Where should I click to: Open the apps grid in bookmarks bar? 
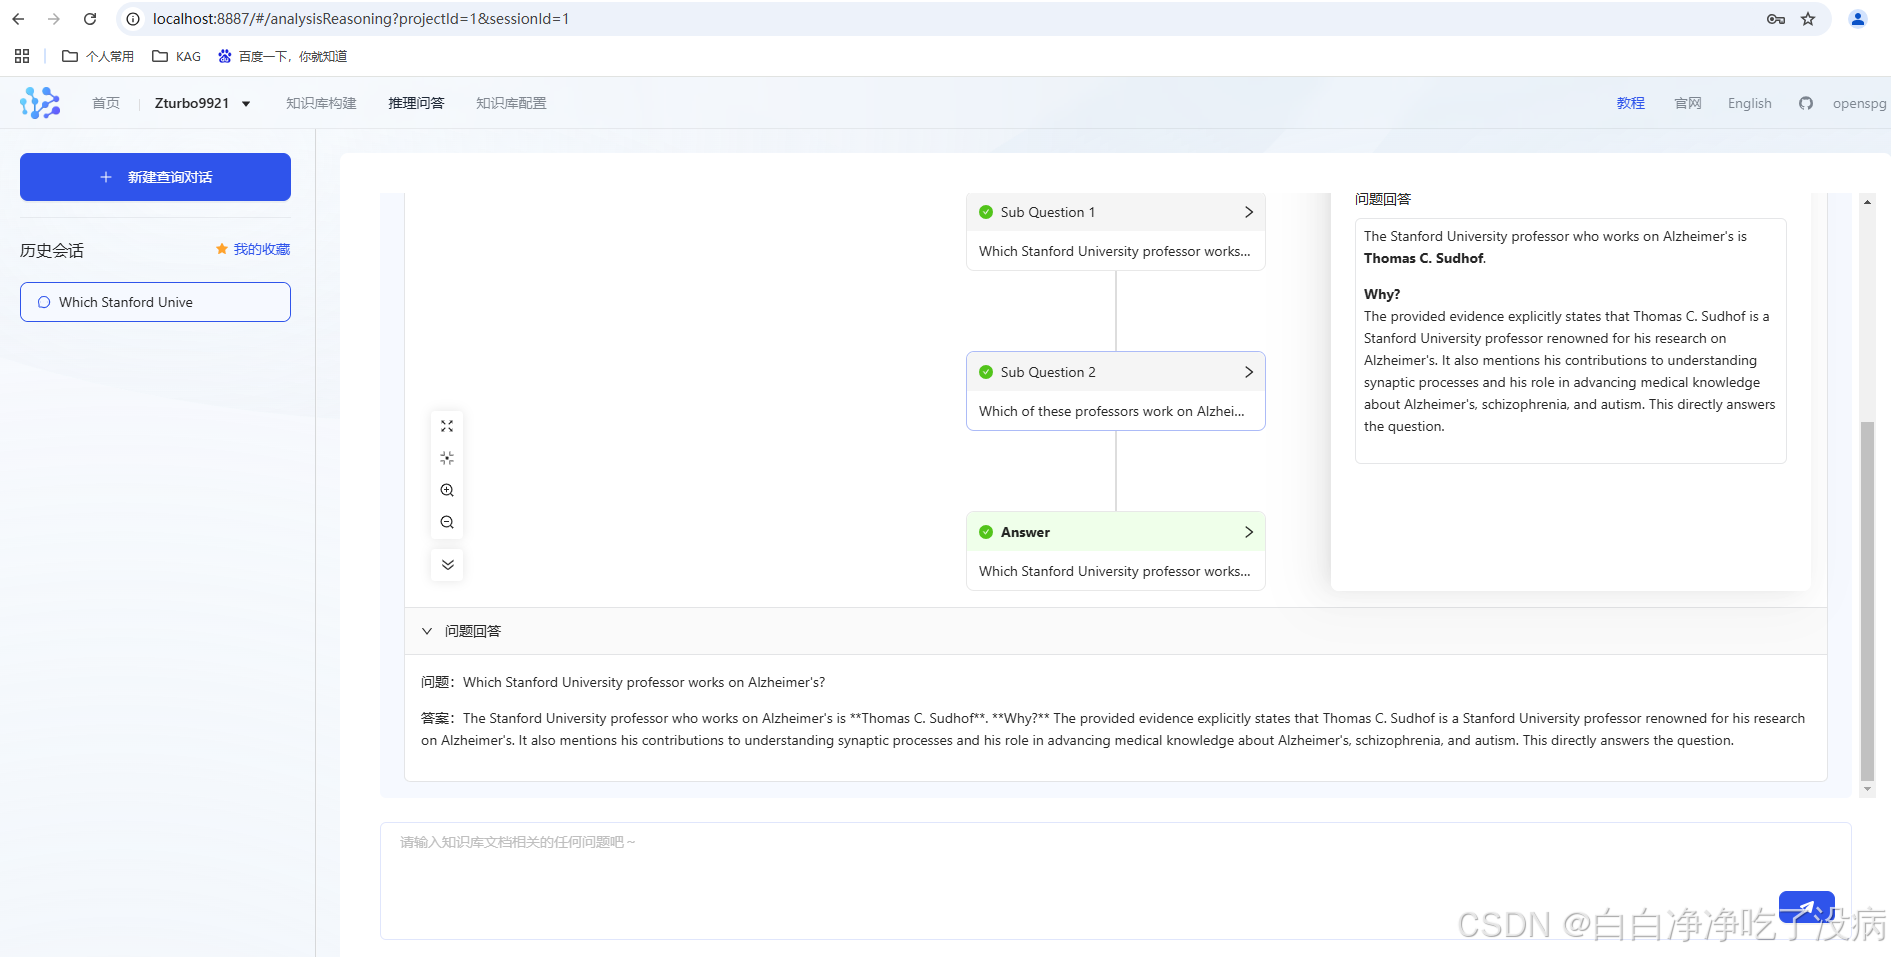point(22,56)
